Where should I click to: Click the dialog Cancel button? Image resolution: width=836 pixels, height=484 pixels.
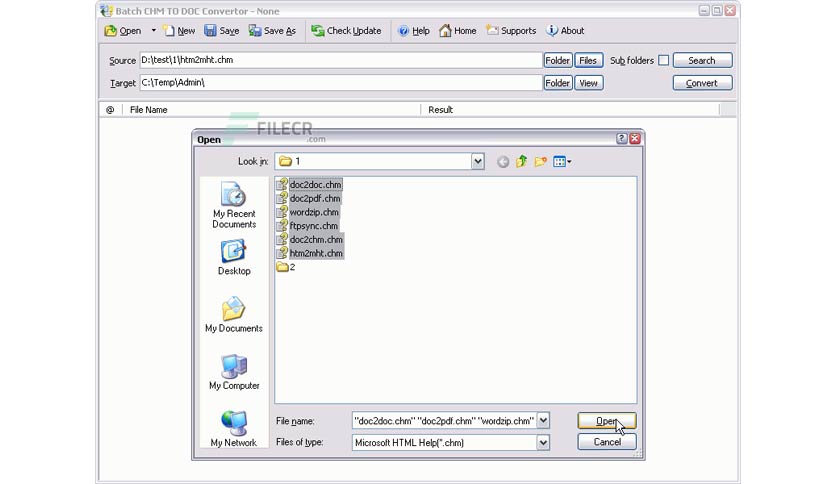coord(607,442)
